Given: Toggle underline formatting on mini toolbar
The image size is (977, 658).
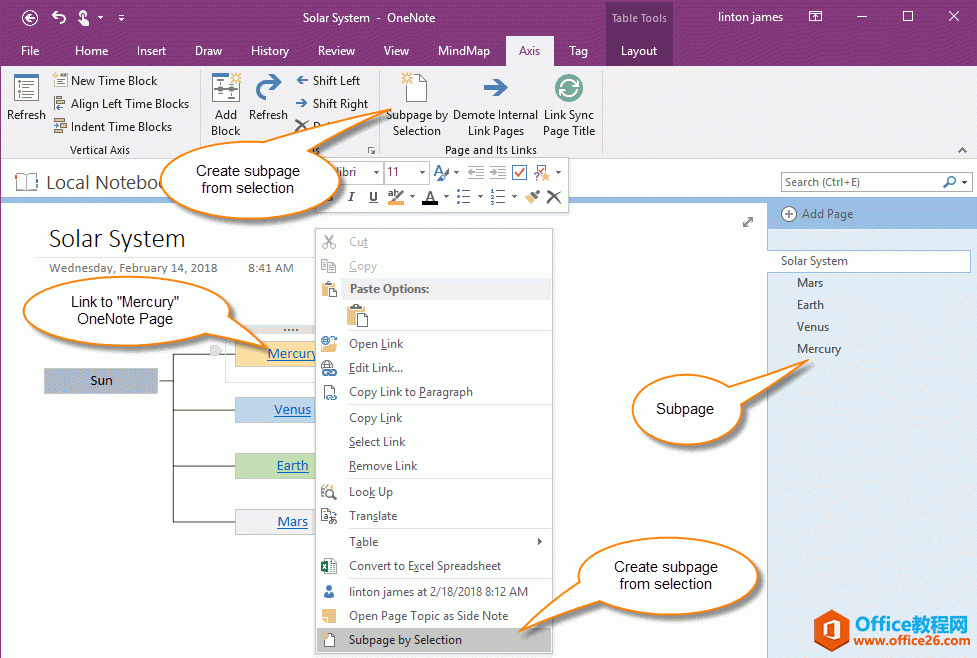Looking at the screenshot, I should (x=371, y=196).
